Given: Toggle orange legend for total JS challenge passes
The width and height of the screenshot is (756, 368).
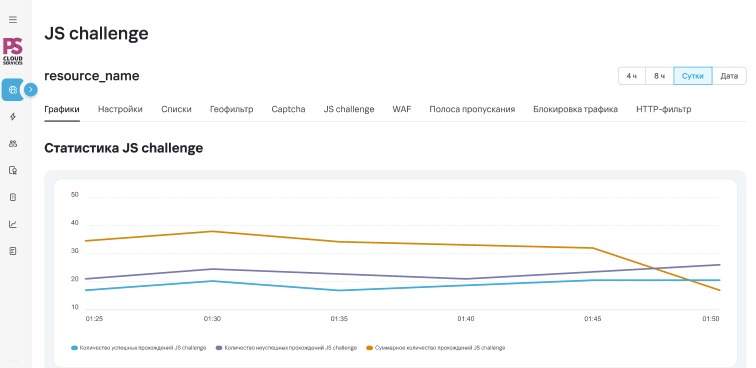Looking at the screenshot, I should click(436, 348).
